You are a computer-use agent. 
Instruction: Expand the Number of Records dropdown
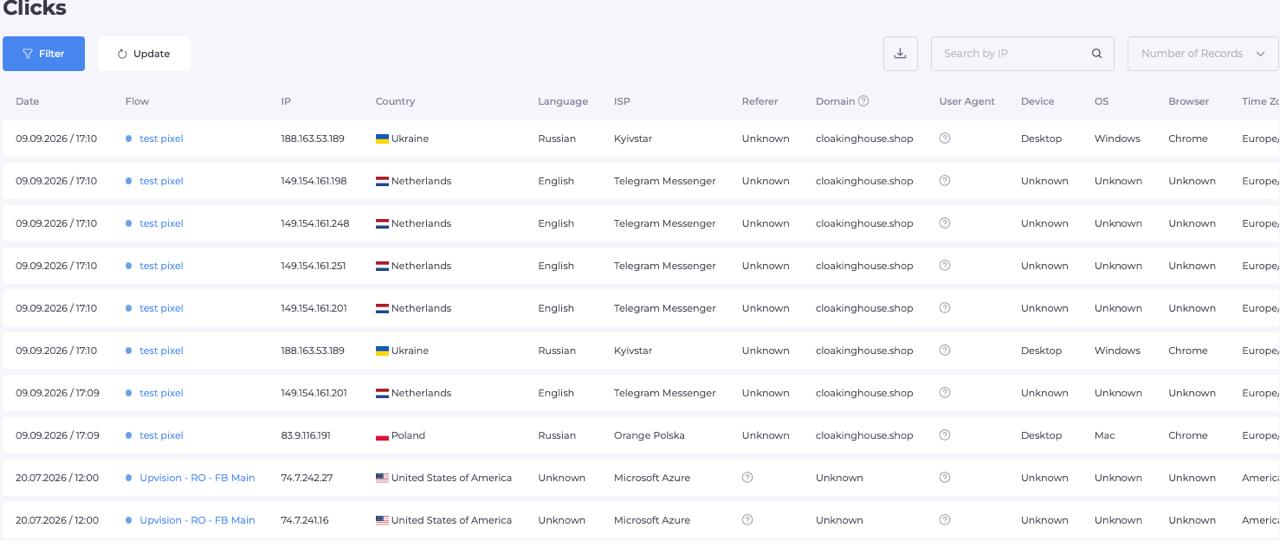(x=1203, y=54)
